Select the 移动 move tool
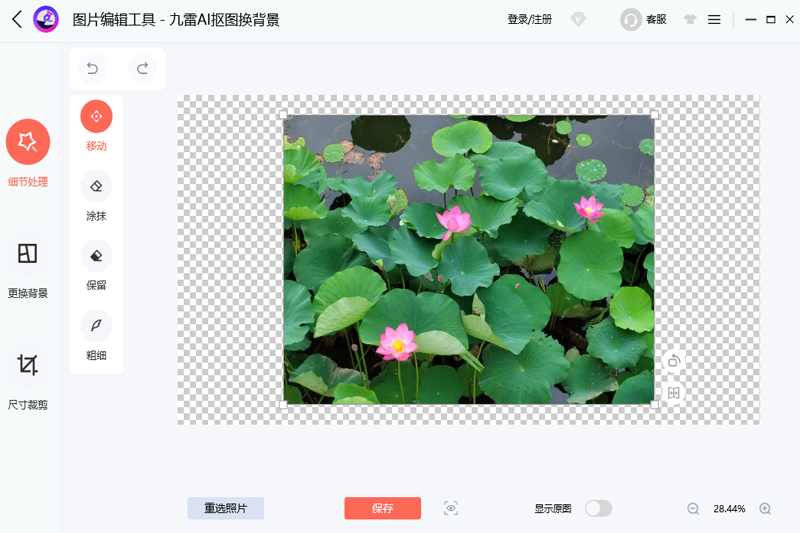Image resolution: width=800 pixels, height=533 pixels. (x=96, y=117)
